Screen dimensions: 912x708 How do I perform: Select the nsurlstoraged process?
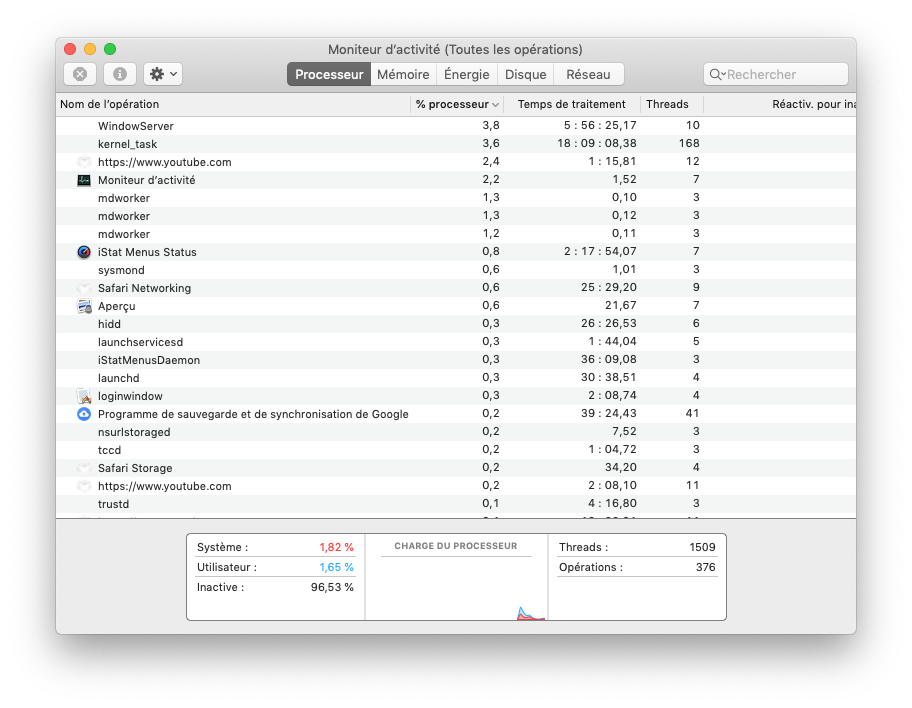tap(456, 432)
